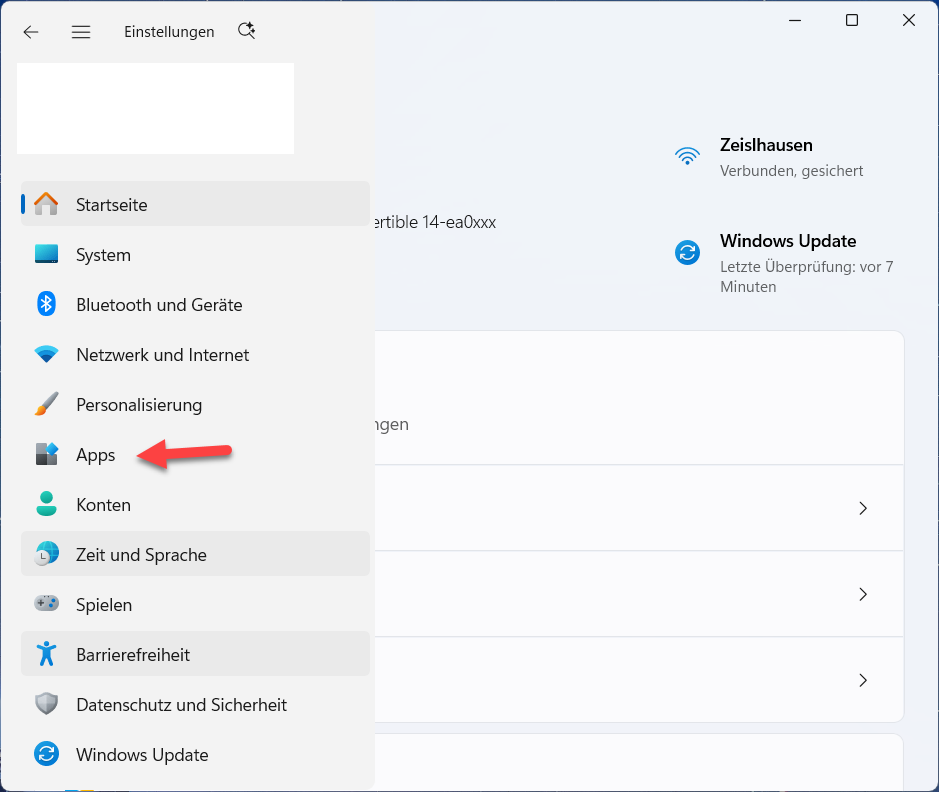
Task: Open Startseite in the sidebar
Action: (195, 204)
